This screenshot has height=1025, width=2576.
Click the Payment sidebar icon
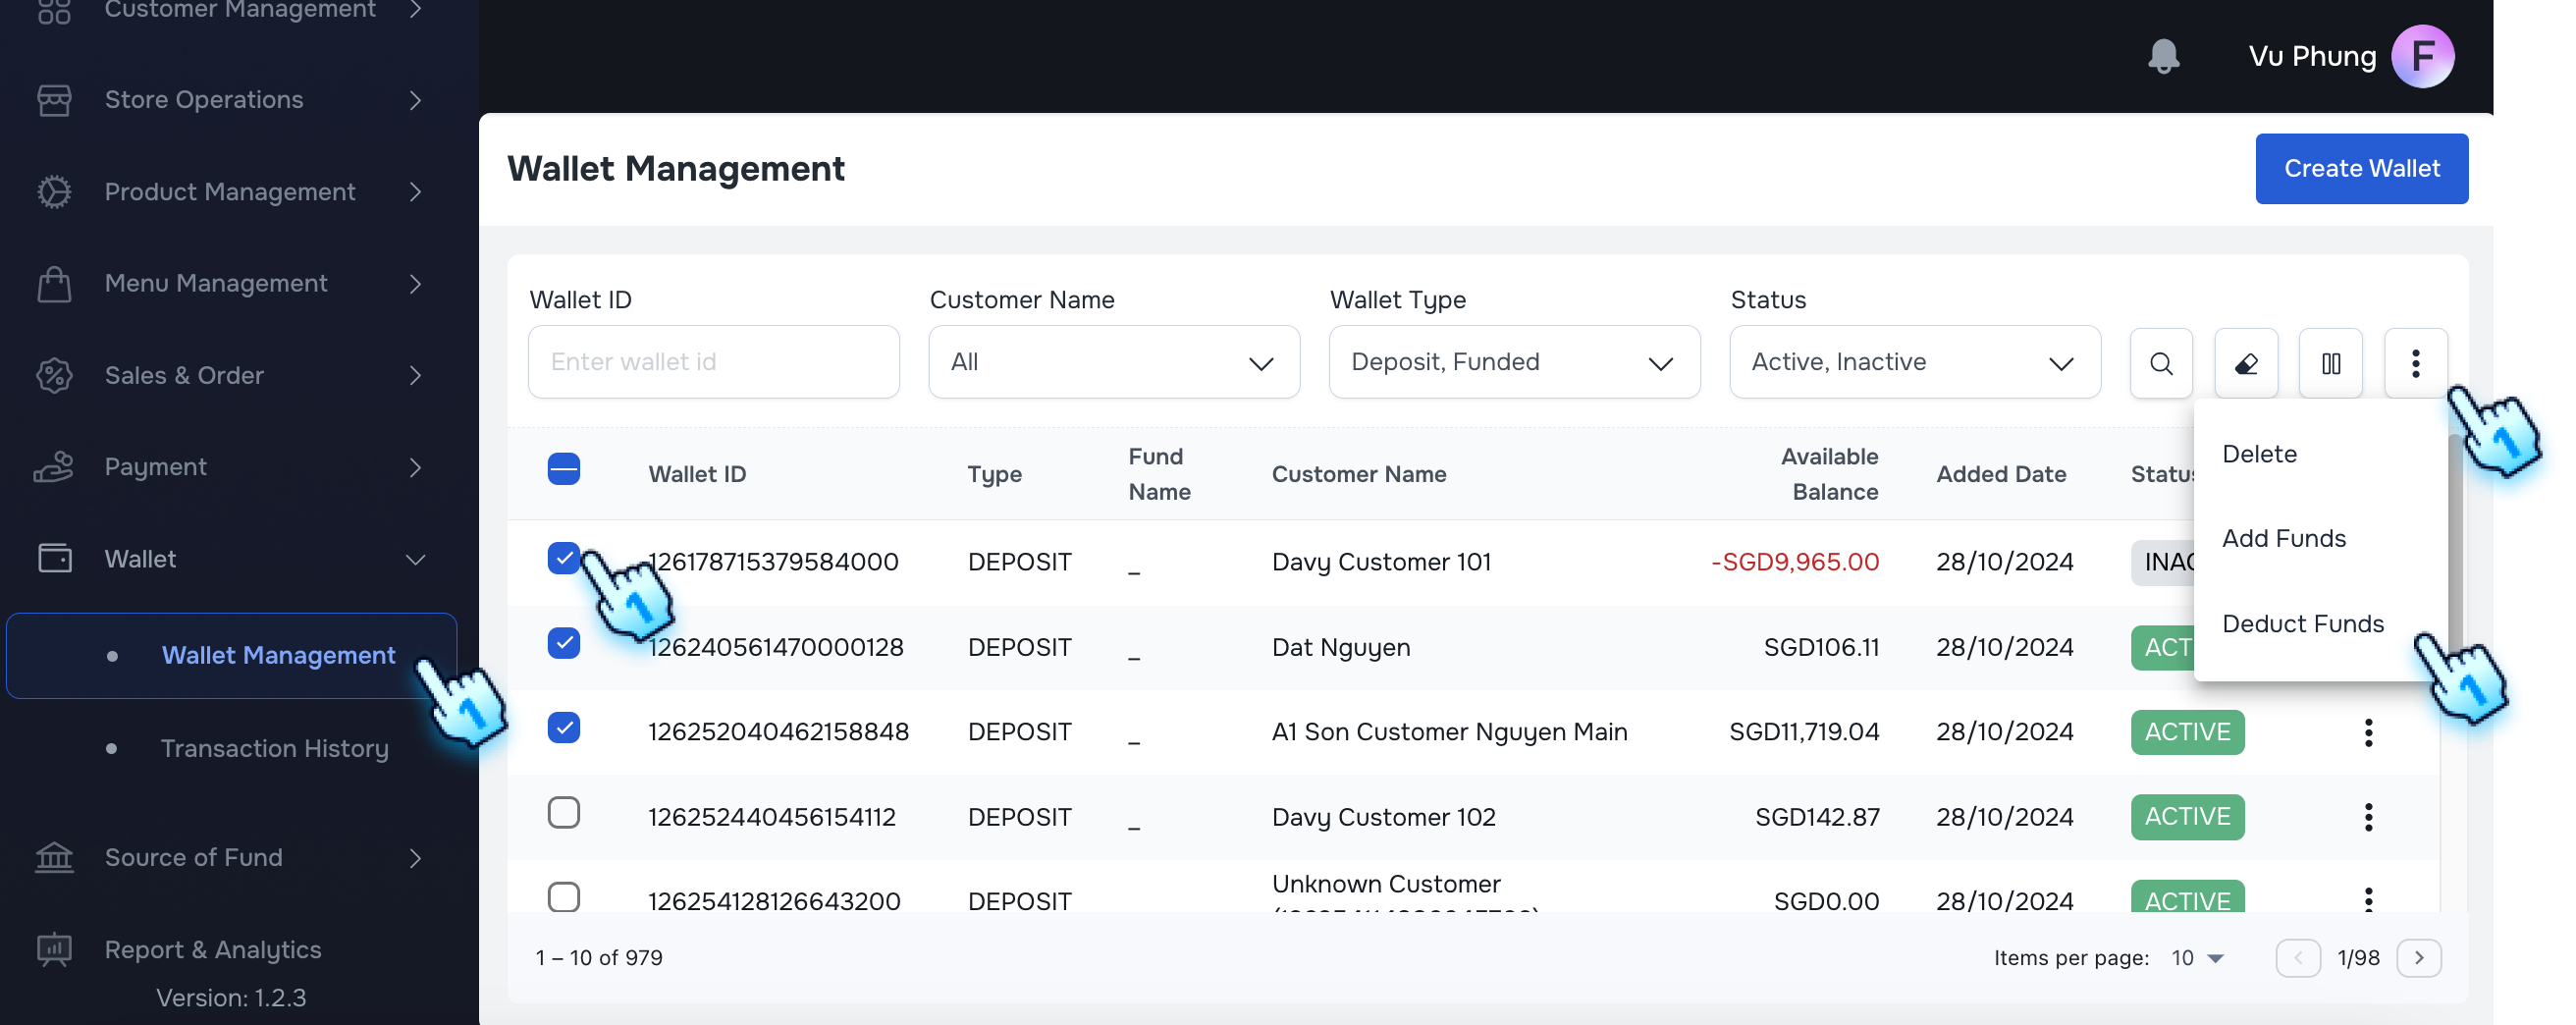(x=55, y=466)
